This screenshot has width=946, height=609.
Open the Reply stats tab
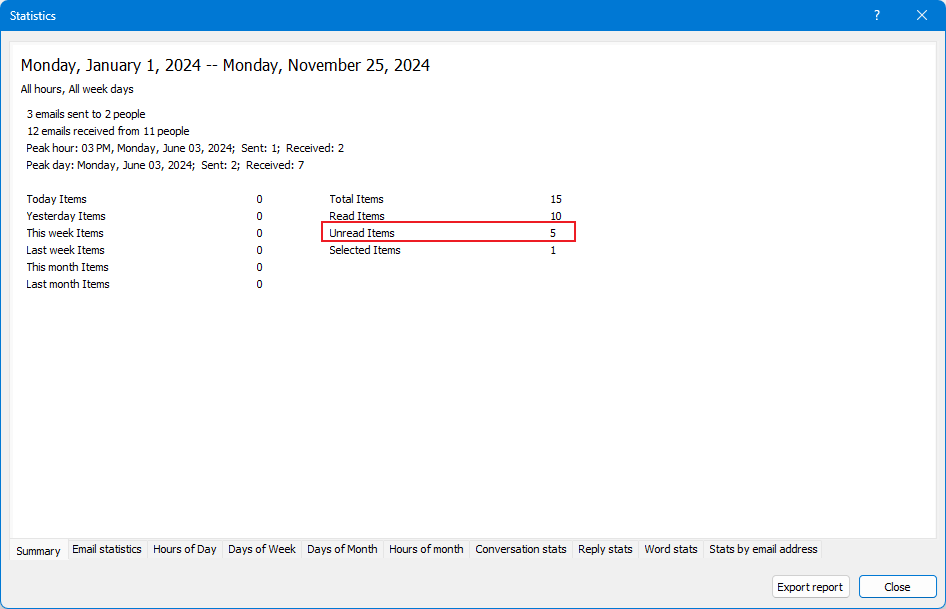(x=605, y=549)
